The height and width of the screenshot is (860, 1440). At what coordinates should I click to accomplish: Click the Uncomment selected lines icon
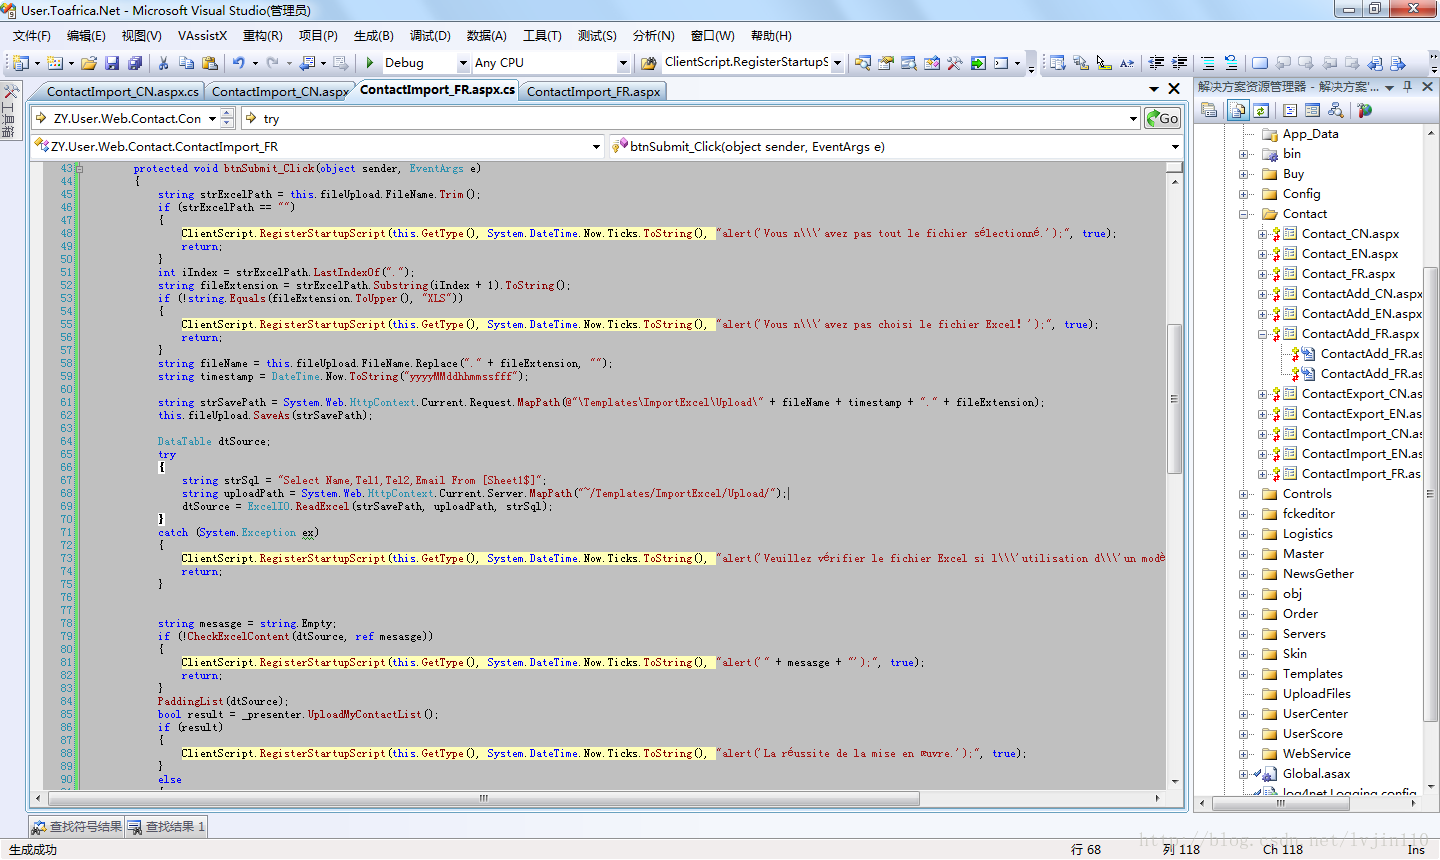pyautogui.click(x=1231, y=63)
